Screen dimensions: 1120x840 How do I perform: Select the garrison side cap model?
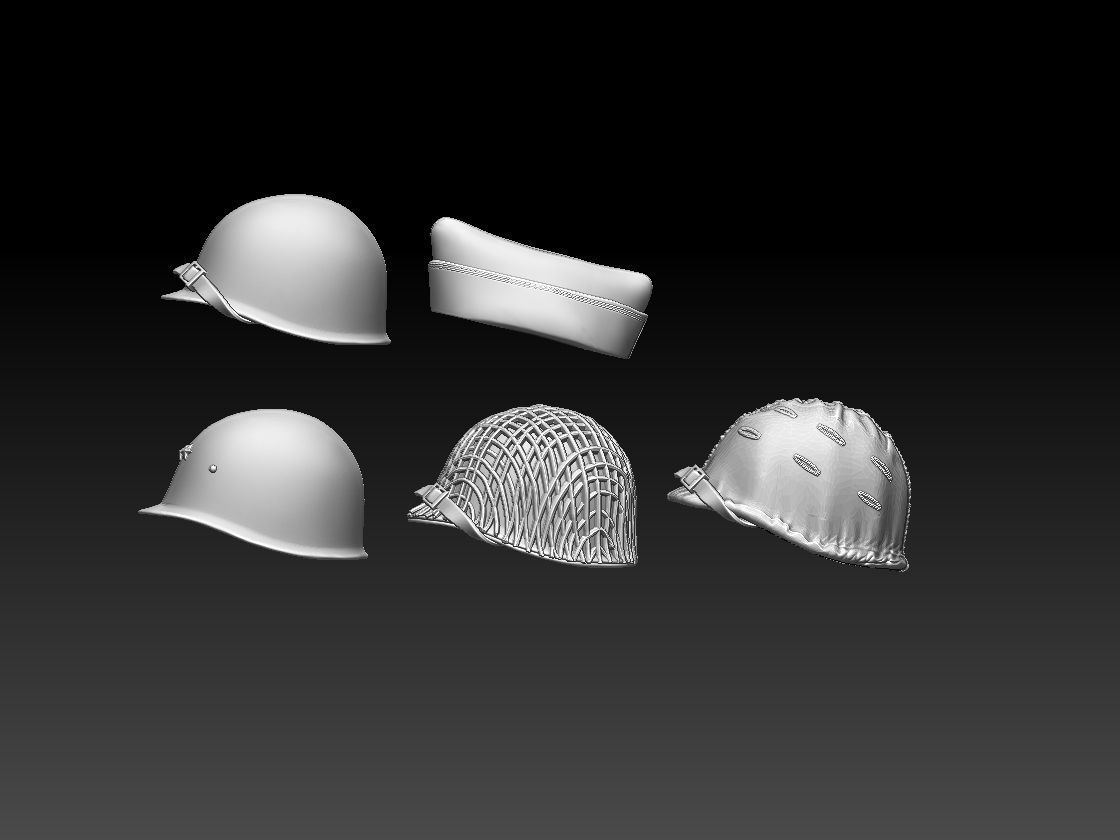coord(541,287)
